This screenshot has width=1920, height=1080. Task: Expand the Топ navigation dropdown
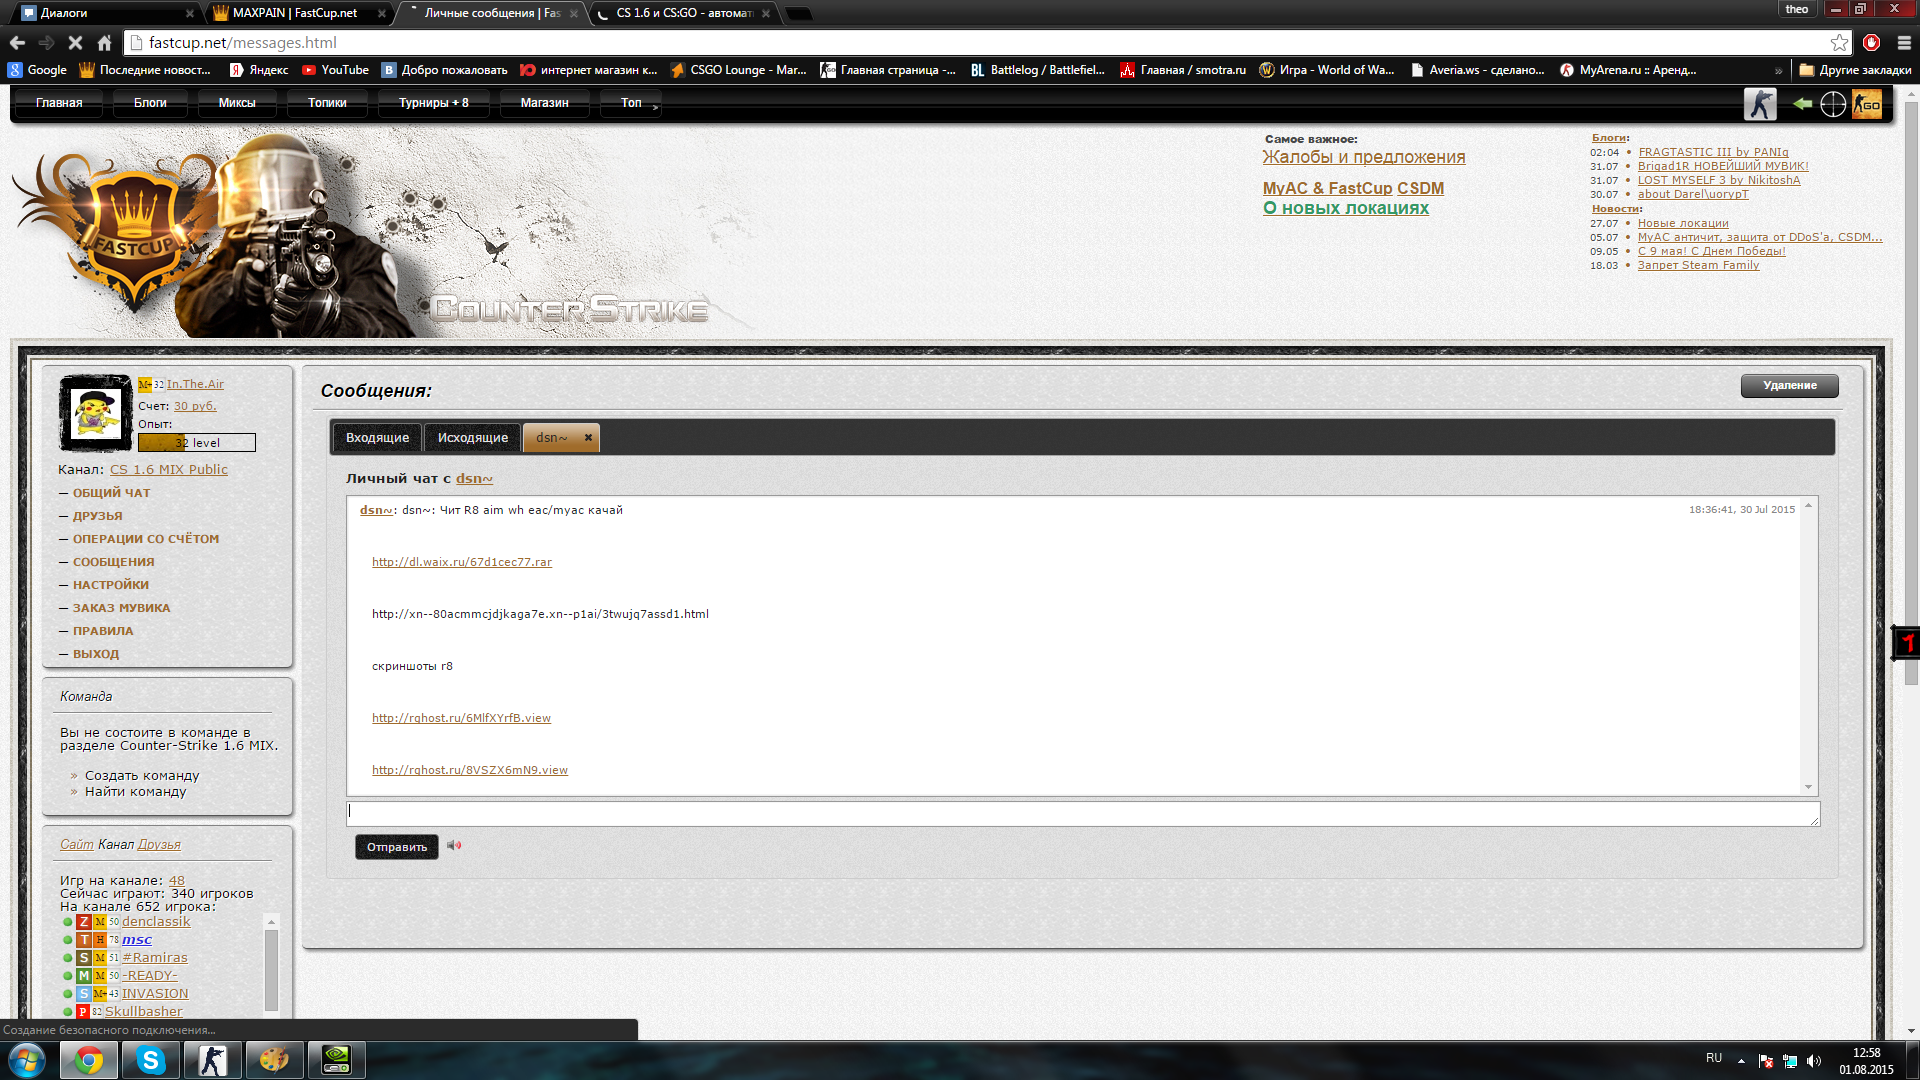point(630,102)
